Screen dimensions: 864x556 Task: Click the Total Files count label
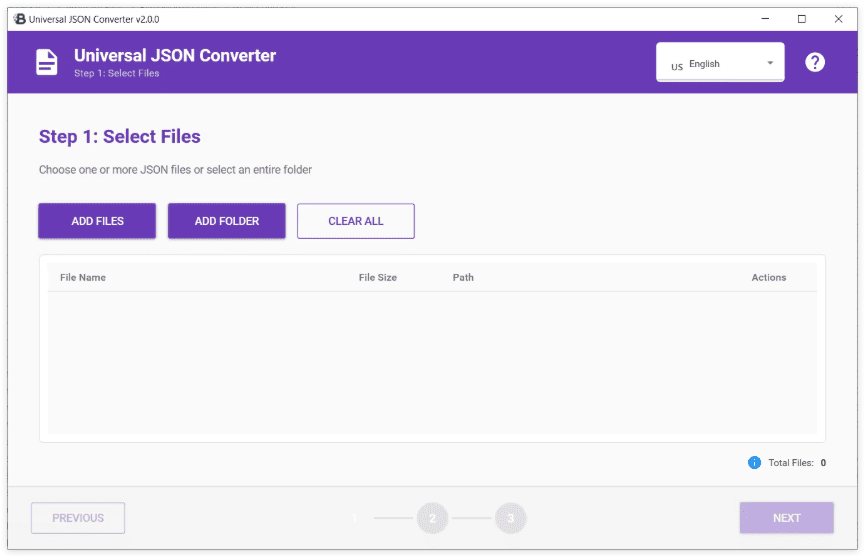click(x=797, y=462)
